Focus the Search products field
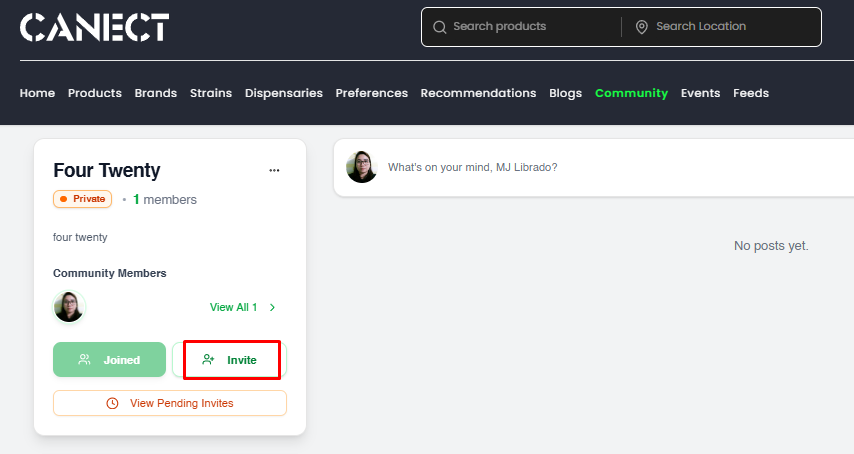 (530, 27)
